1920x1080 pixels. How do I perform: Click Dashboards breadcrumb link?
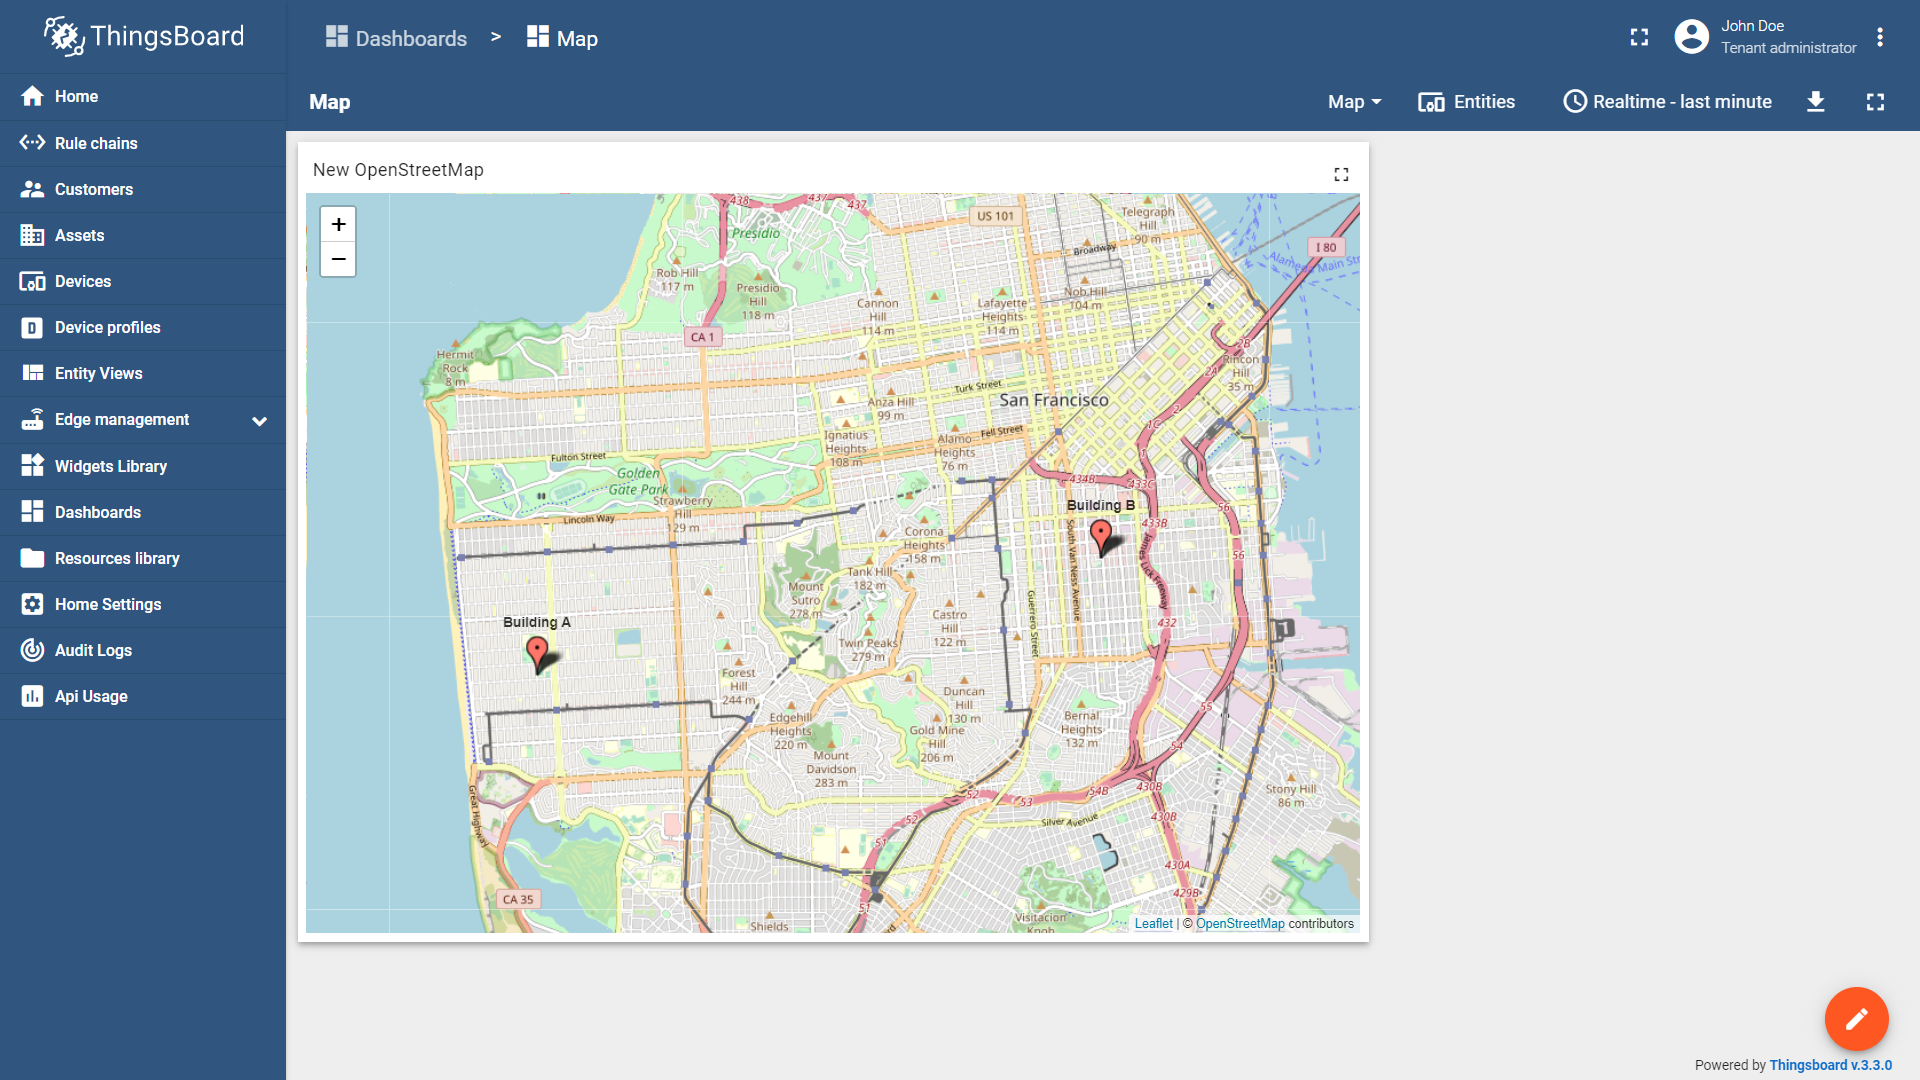click(396, 38)
